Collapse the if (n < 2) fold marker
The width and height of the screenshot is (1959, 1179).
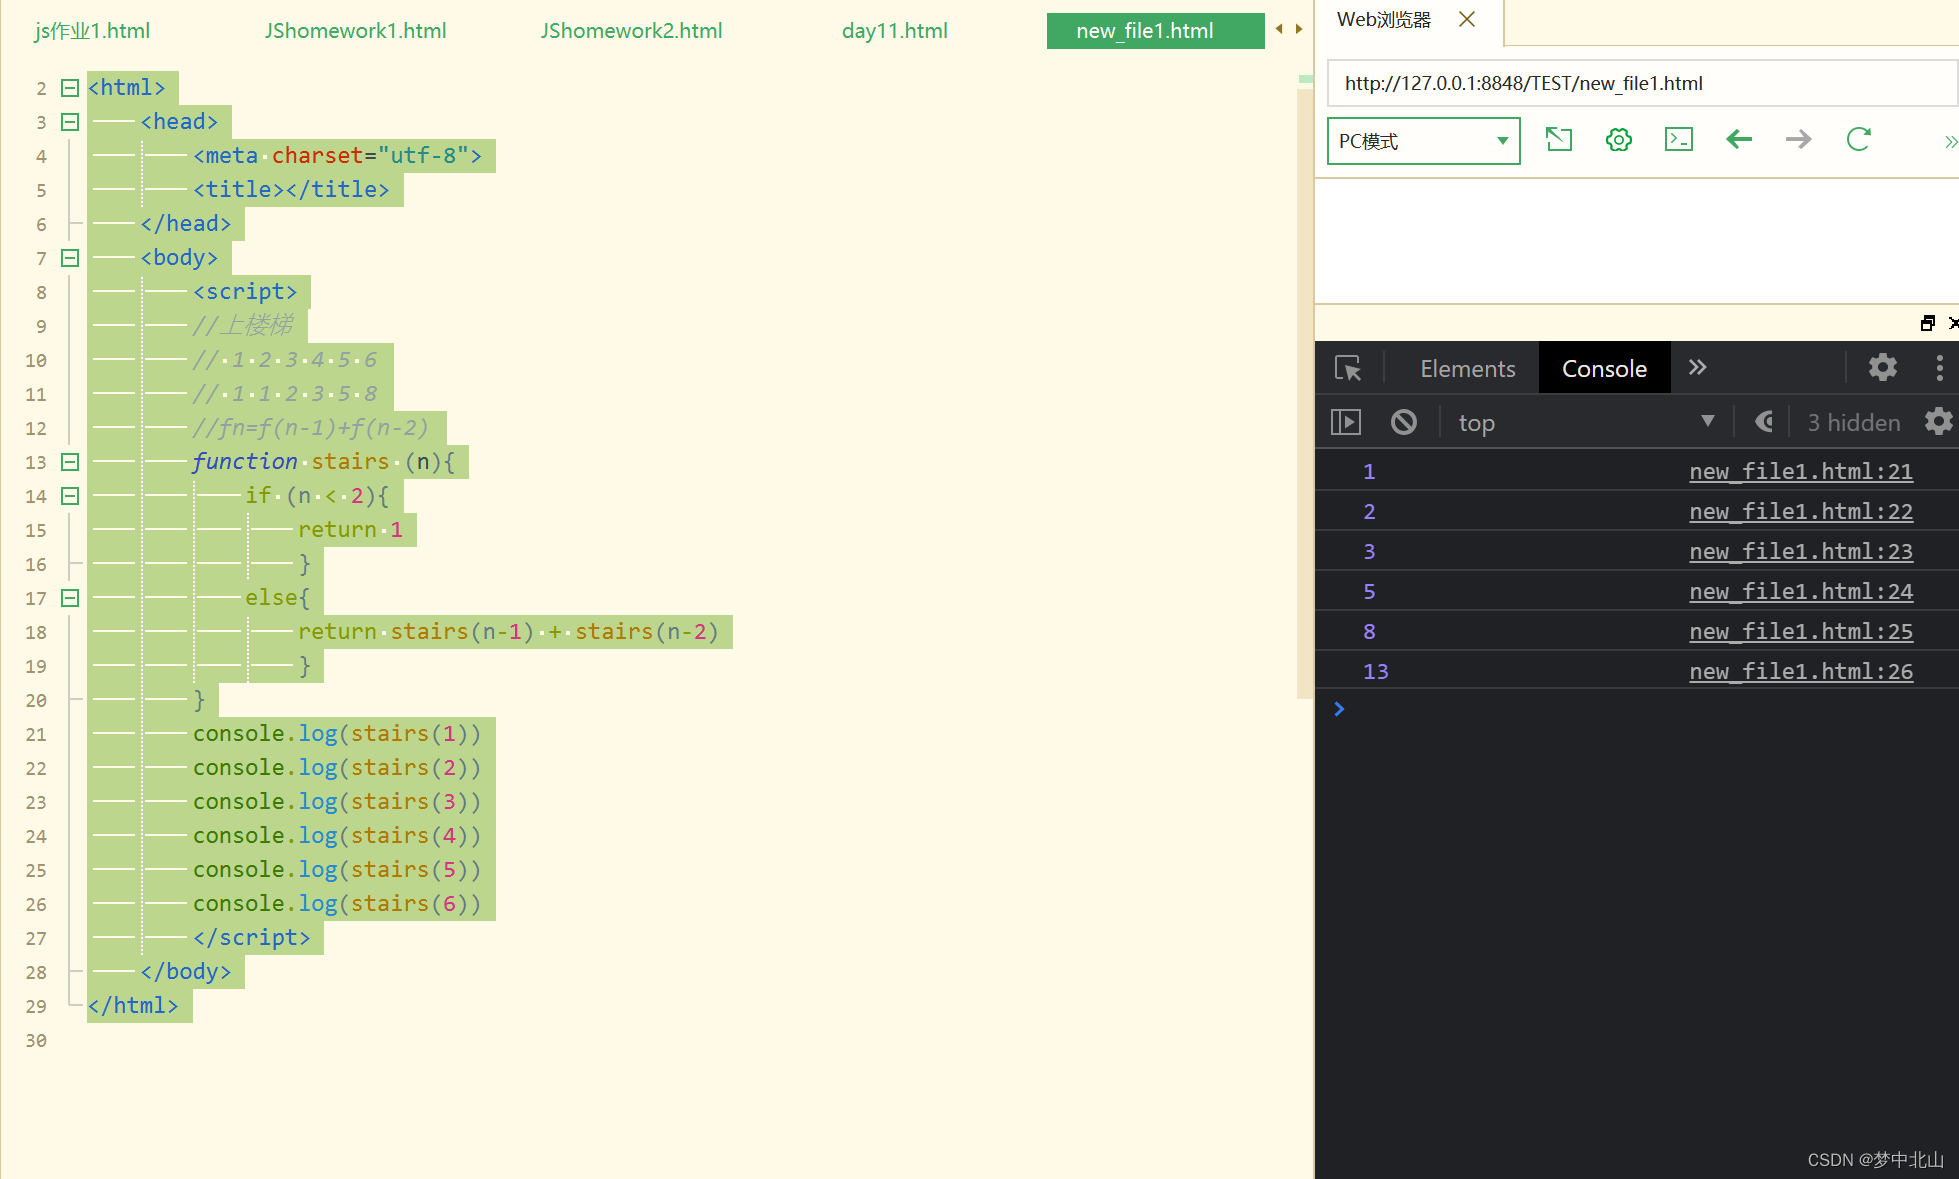click(70, 496)
